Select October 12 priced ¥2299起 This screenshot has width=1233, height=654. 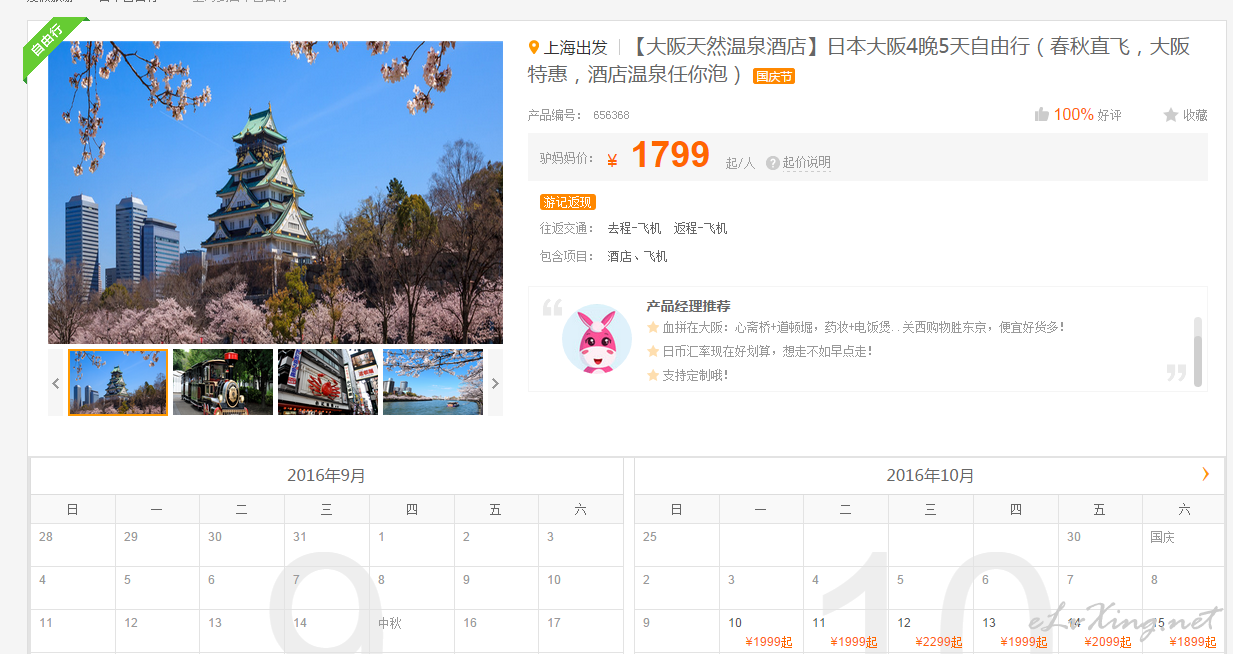click(931, 632)
